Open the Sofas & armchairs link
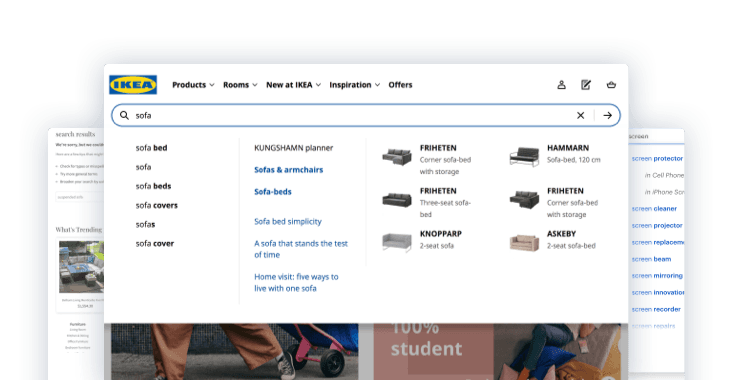Screen dimensions: 732x380 289,170
